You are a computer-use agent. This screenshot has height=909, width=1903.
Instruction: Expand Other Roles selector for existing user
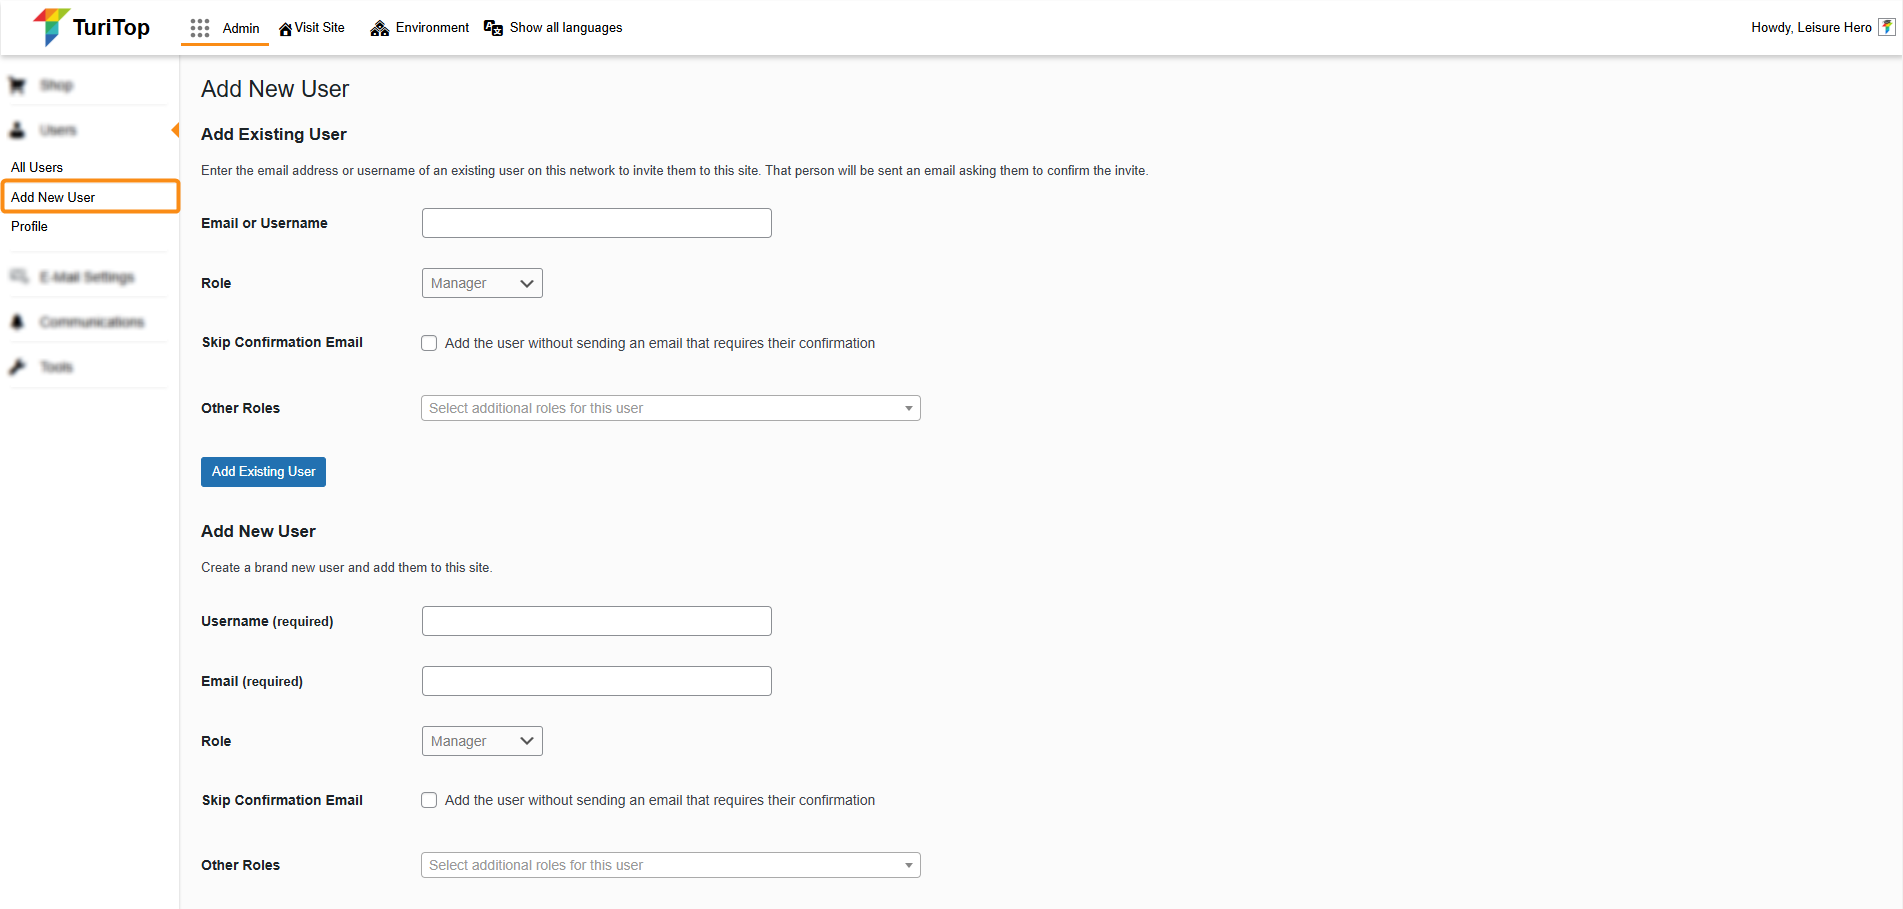[670, 408]
